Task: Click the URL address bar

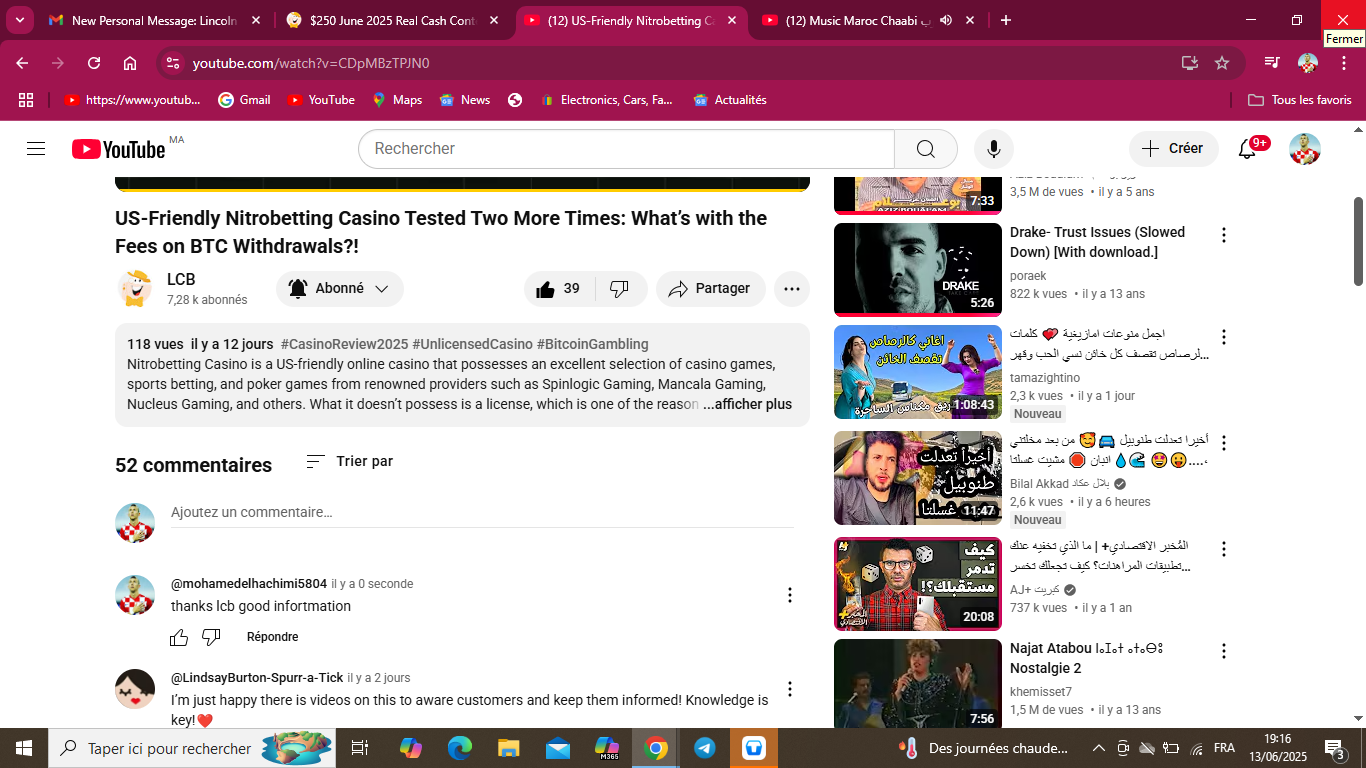Action: tap(680, 63)
